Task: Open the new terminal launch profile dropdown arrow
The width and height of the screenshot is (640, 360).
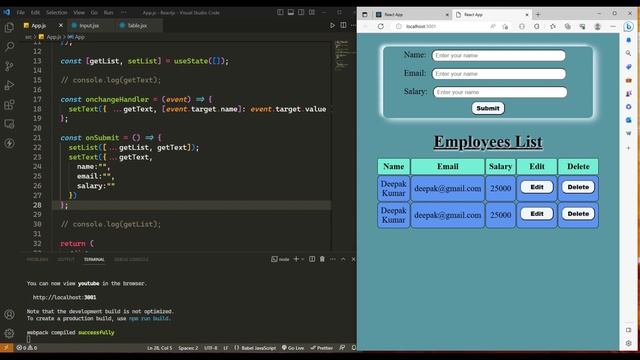Action: click(x=302, y=259)
